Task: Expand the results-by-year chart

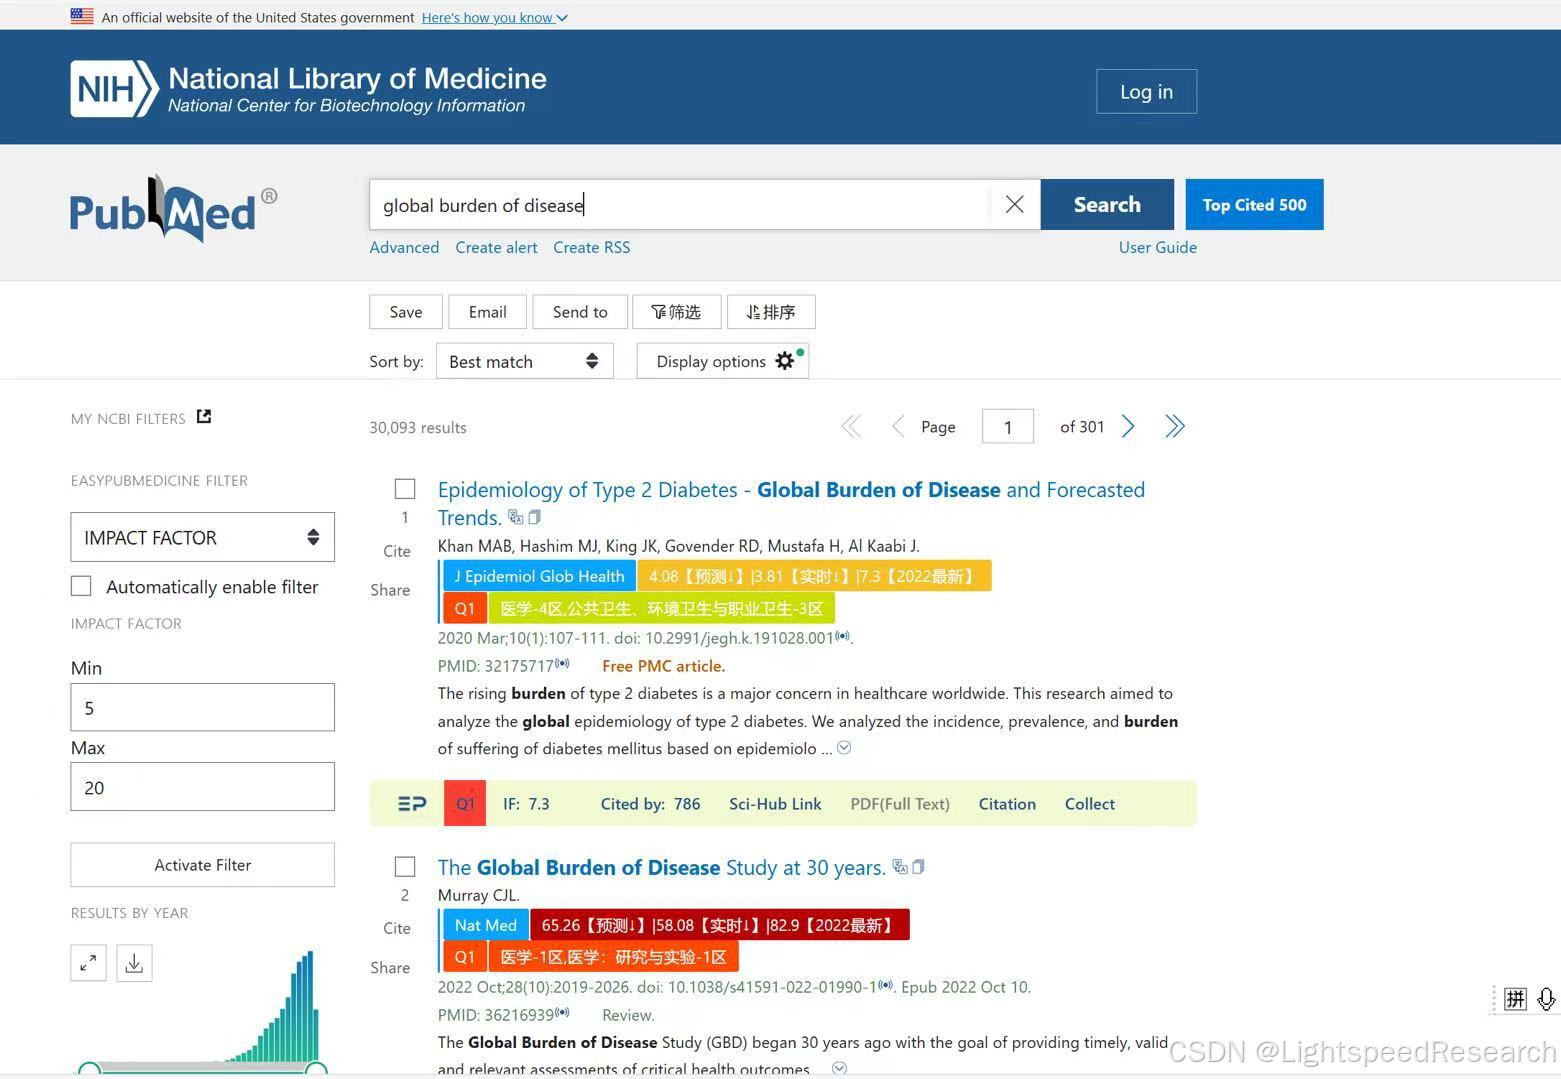Action: (88, 963)
